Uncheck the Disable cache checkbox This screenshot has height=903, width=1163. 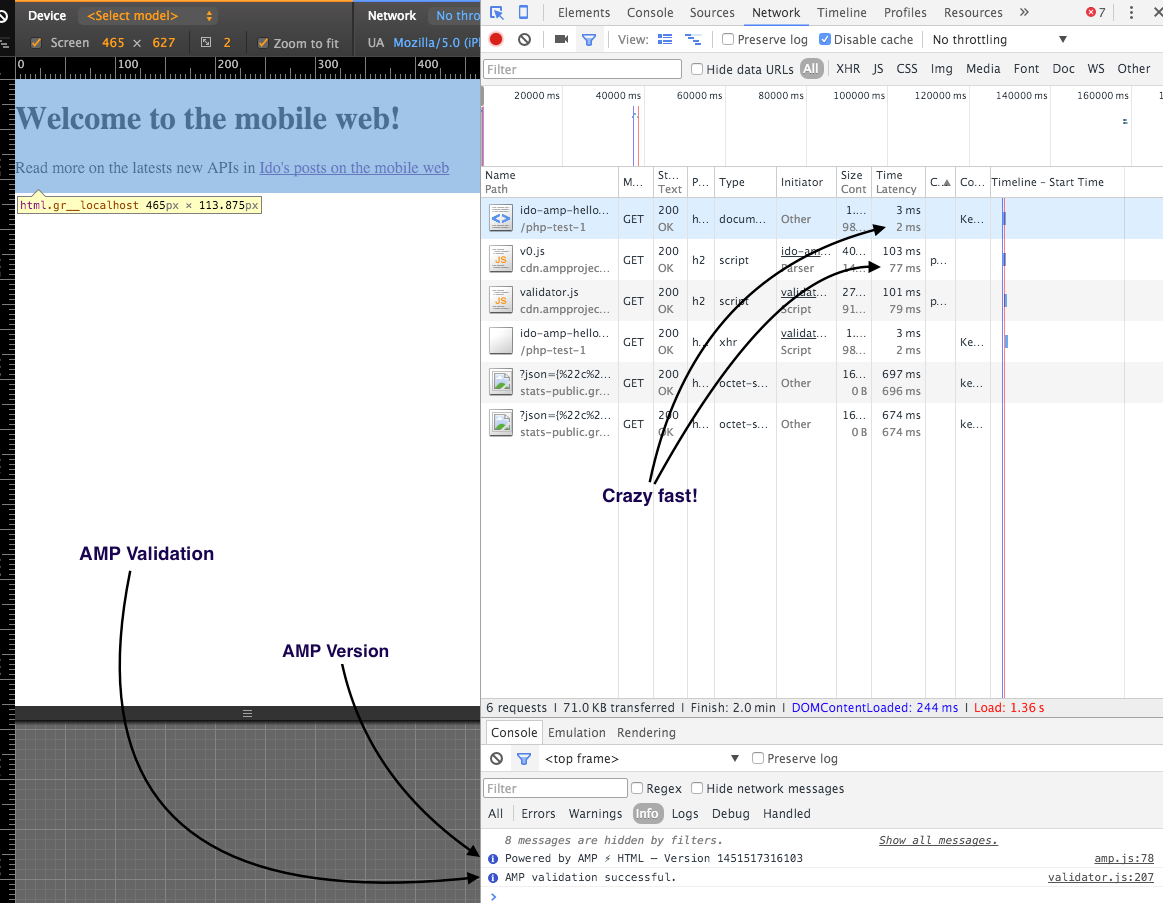[825, 40]
